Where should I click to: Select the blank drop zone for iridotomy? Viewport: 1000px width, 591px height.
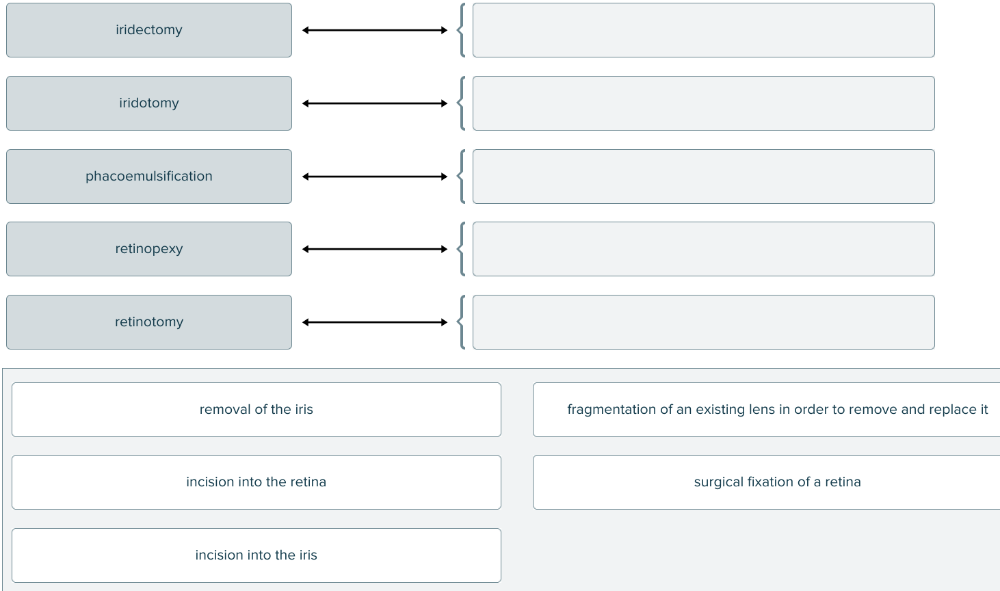pyautogui.click(x=703, y=103)
